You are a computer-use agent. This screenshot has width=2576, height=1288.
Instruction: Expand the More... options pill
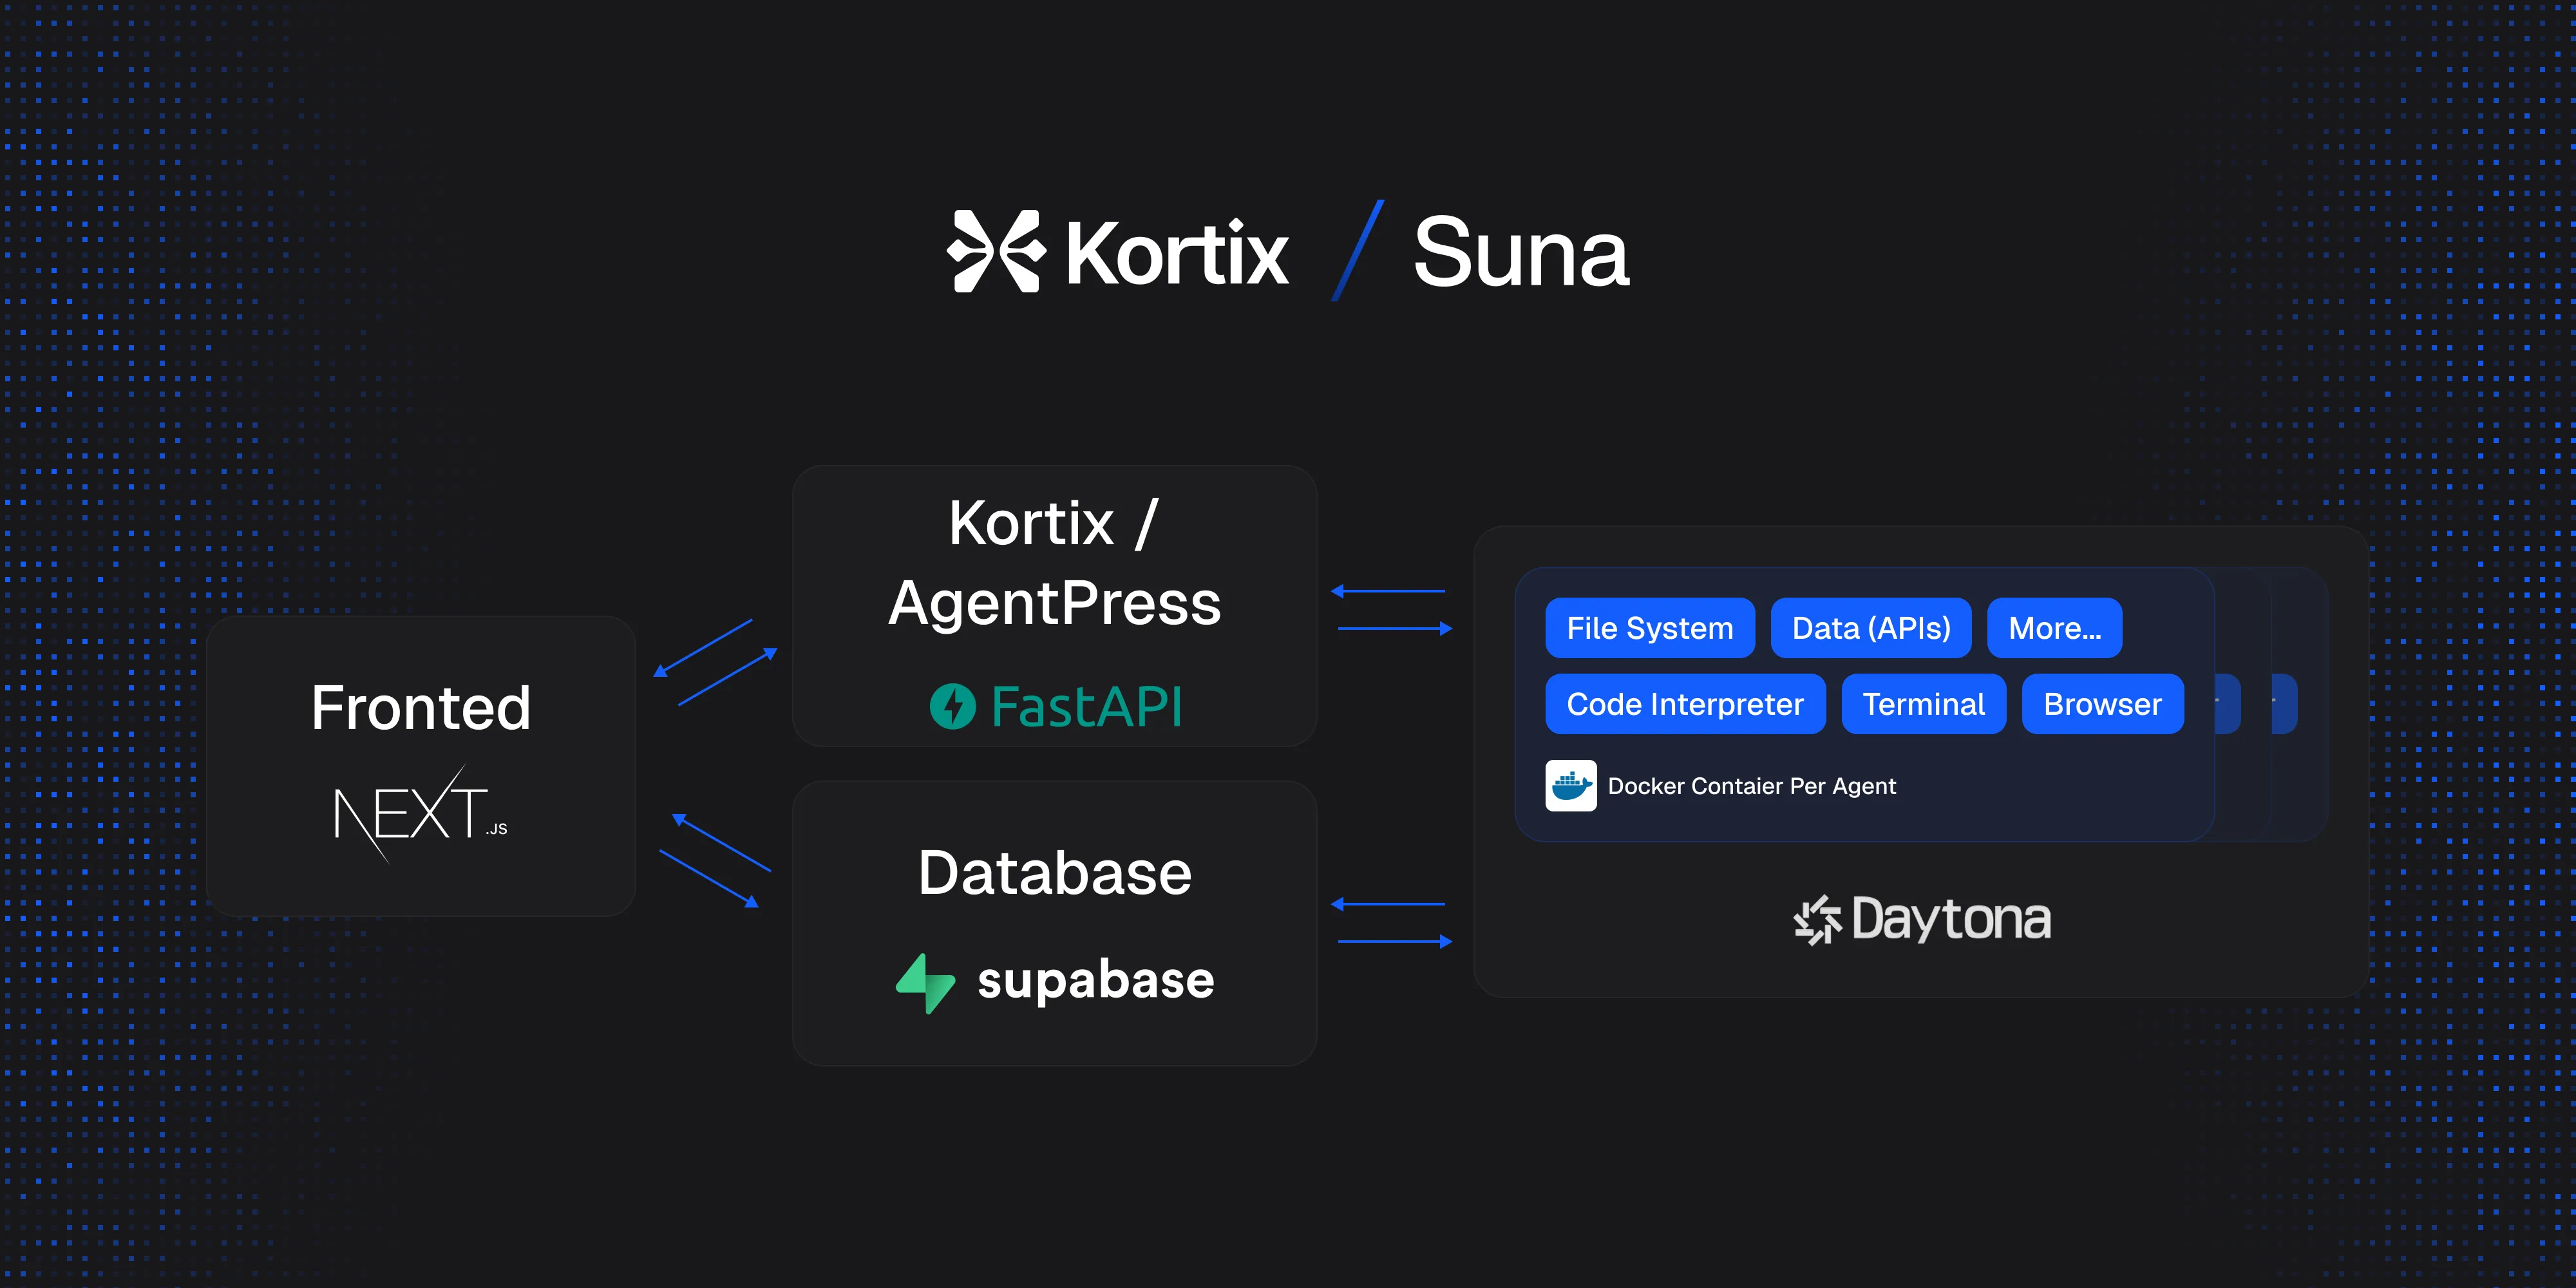tap(2054, 628)
